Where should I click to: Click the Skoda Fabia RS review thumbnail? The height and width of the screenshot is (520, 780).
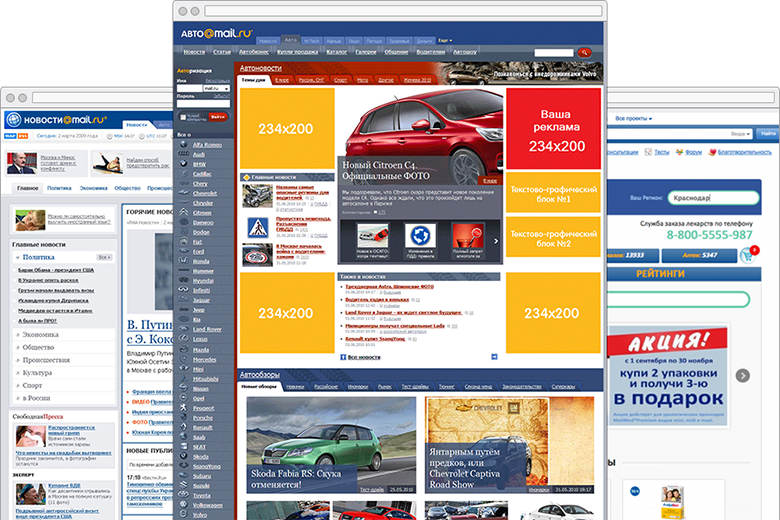click(x=331, y=445)
